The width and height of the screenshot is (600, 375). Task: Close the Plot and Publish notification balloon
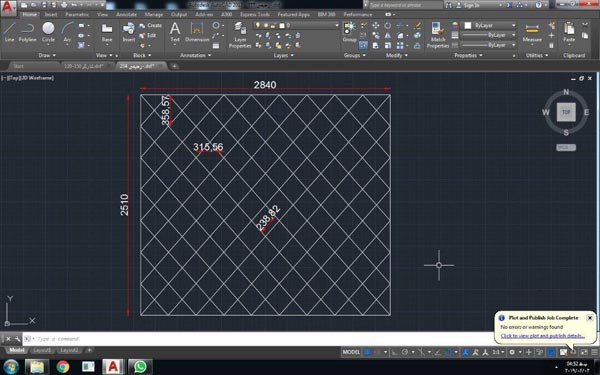(x=590, y=318)
